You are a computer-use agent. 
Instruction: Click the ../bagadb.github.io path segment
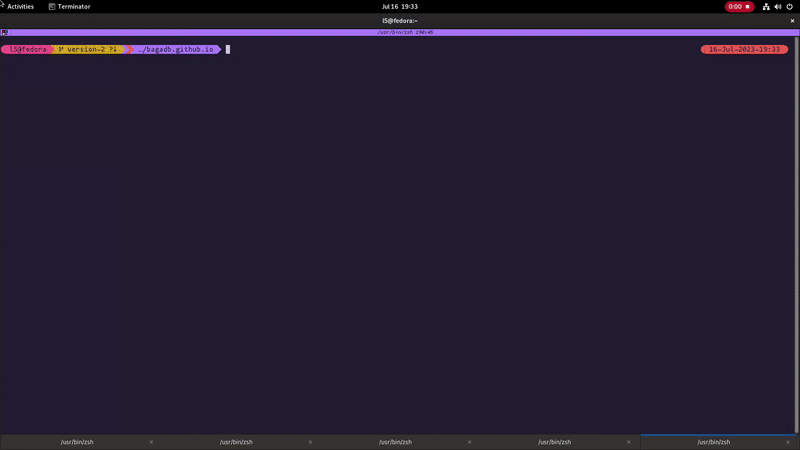[176, 49]
